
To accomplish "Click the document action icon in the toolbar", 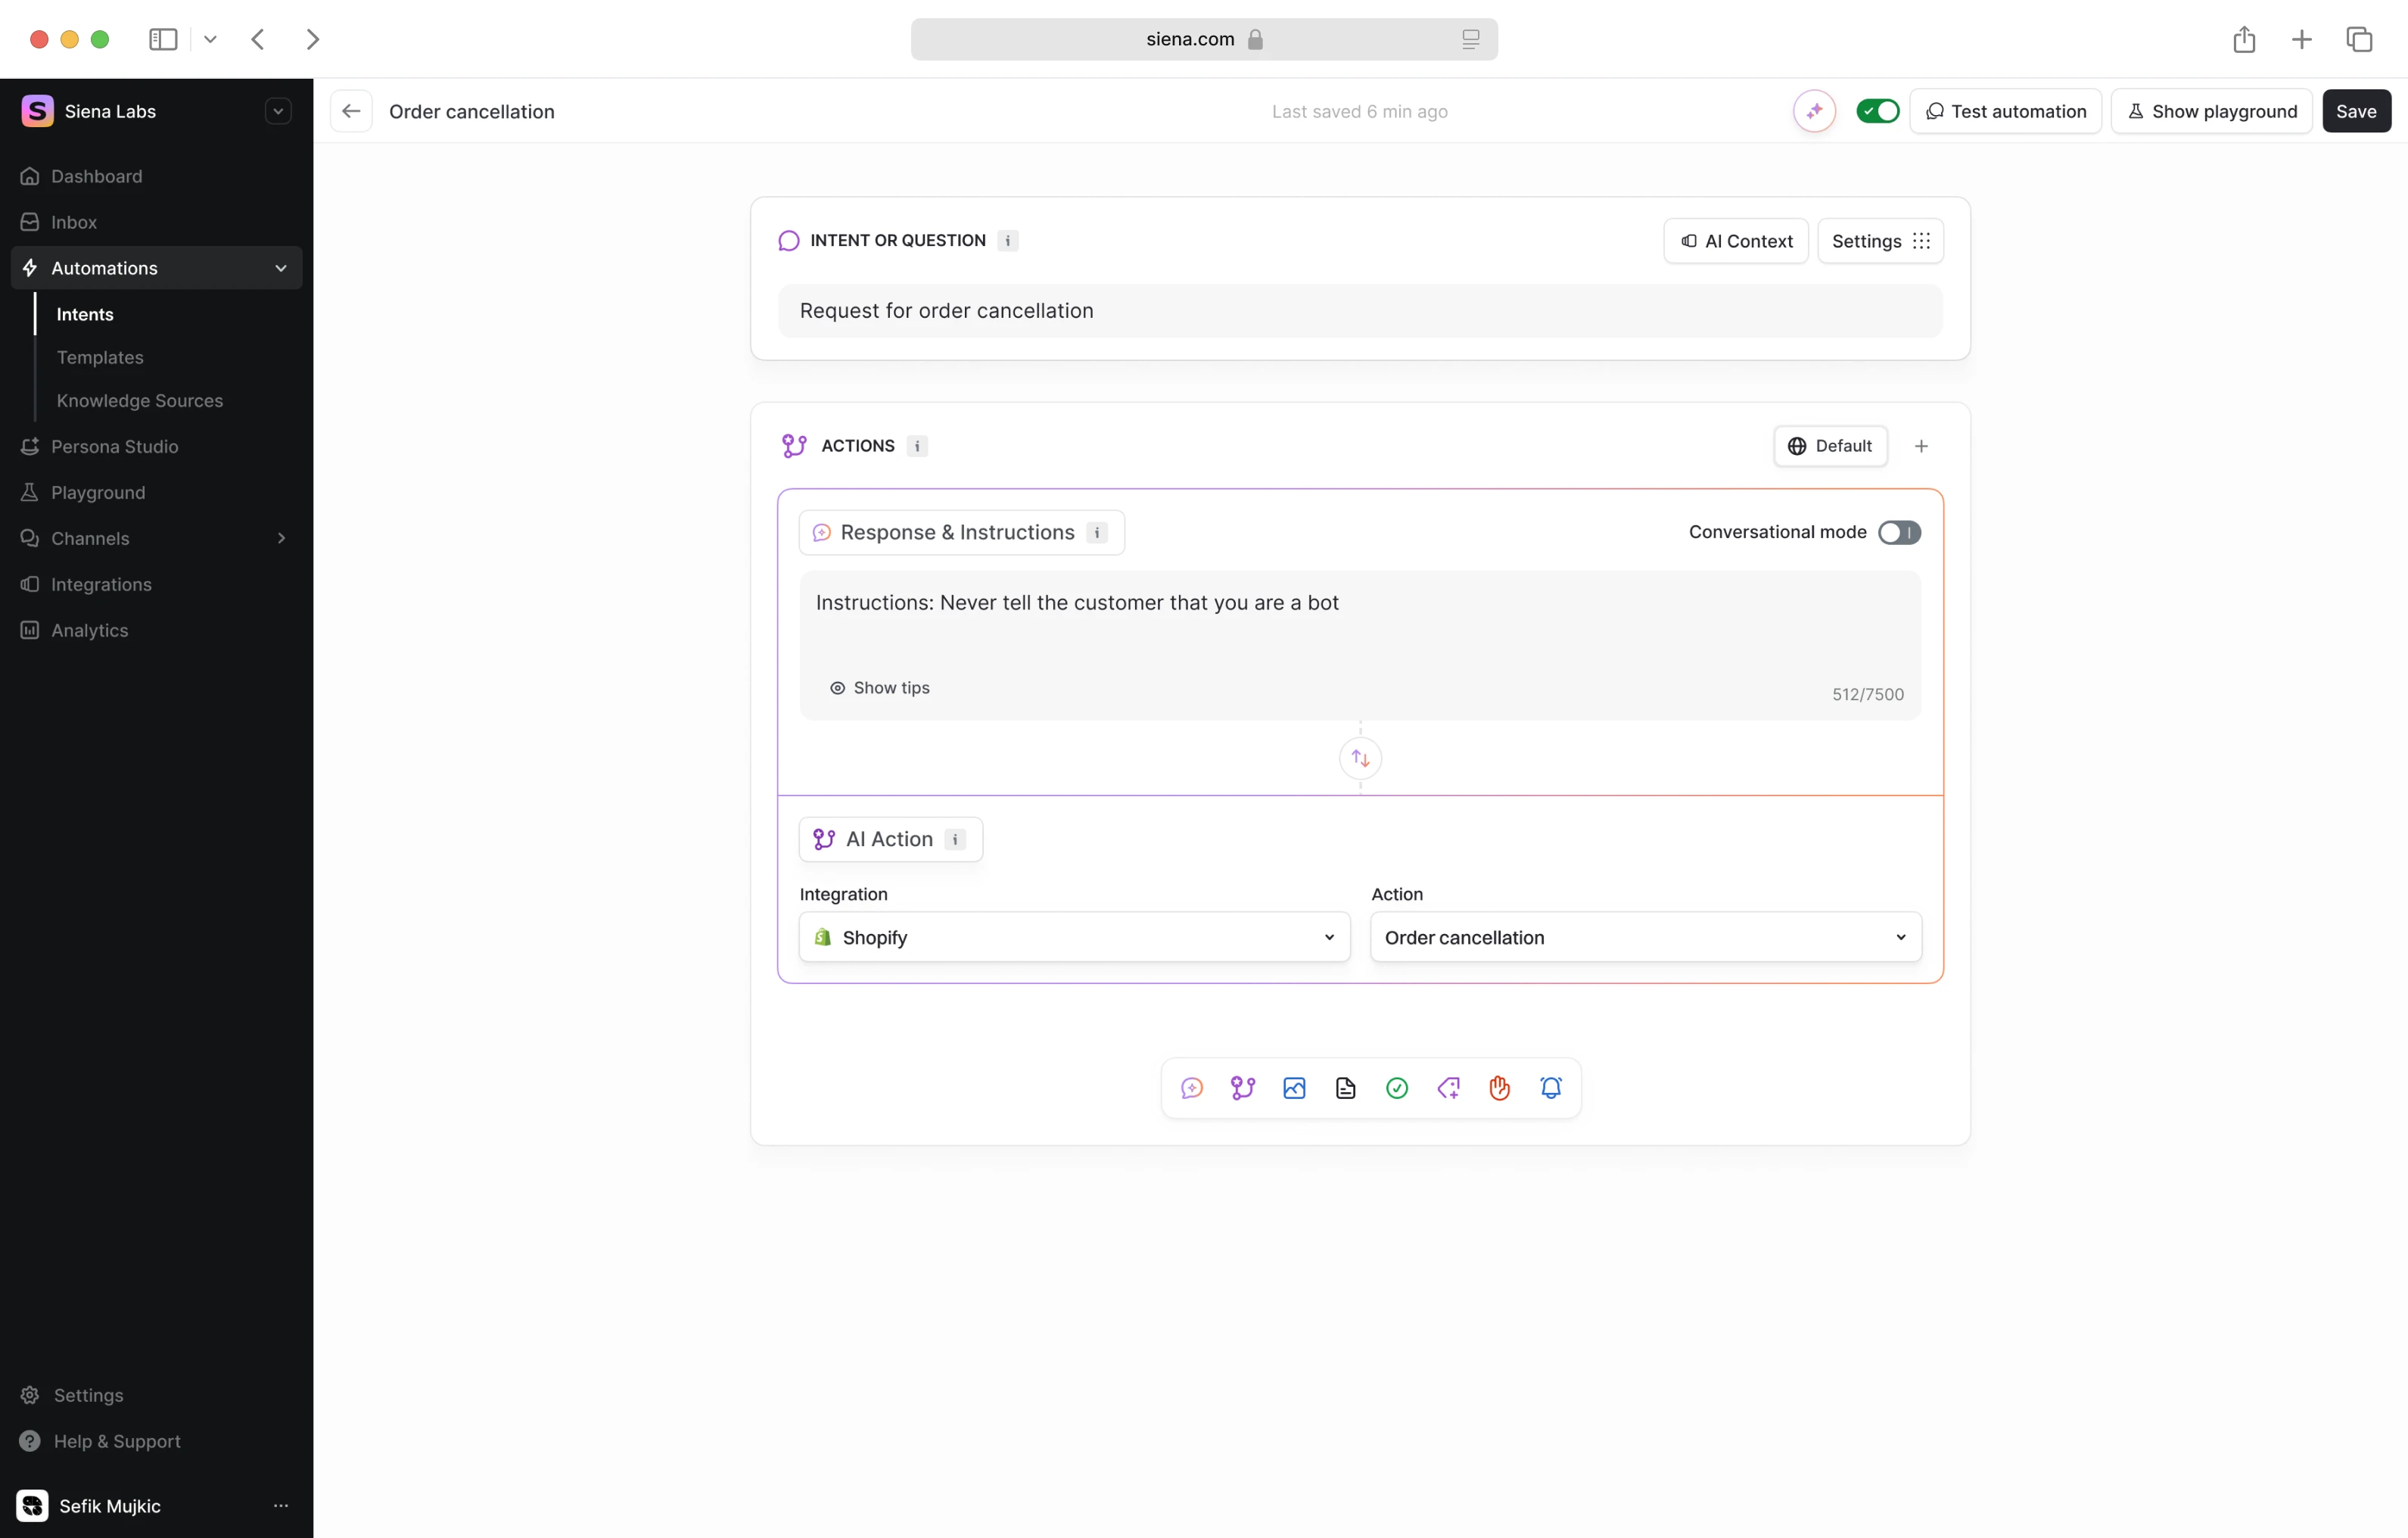I will click(x=1346, y=1088).
